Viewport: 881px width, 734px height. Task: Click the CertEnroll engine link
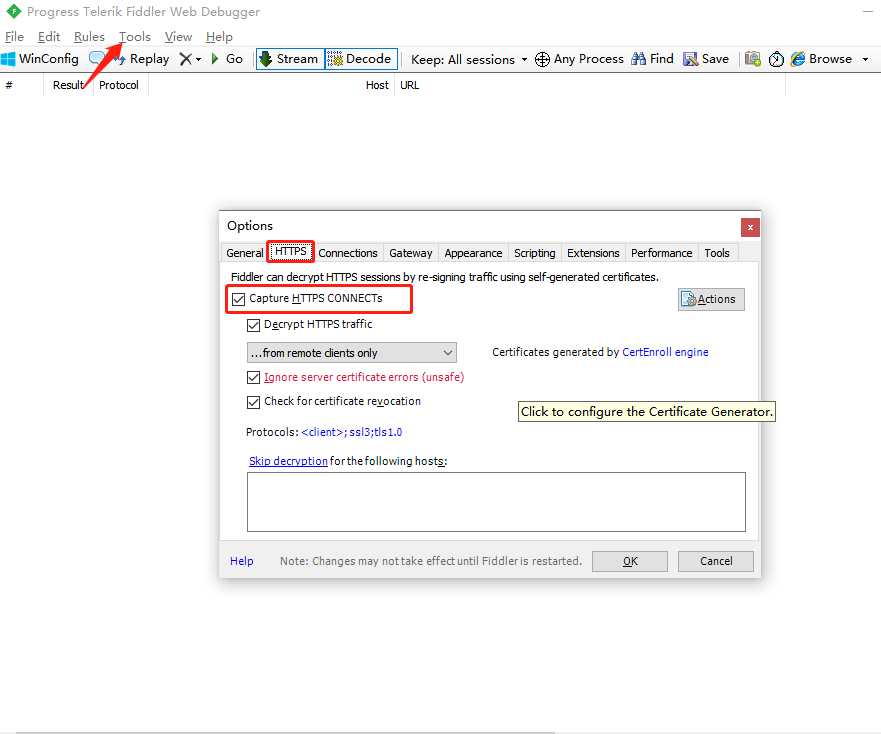665,352
